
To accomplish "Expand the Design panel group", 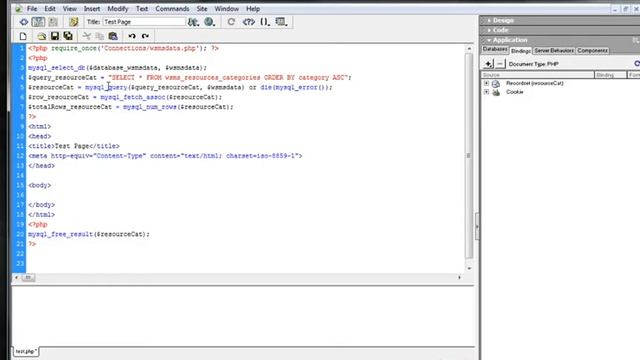I will tap(489, 20).
